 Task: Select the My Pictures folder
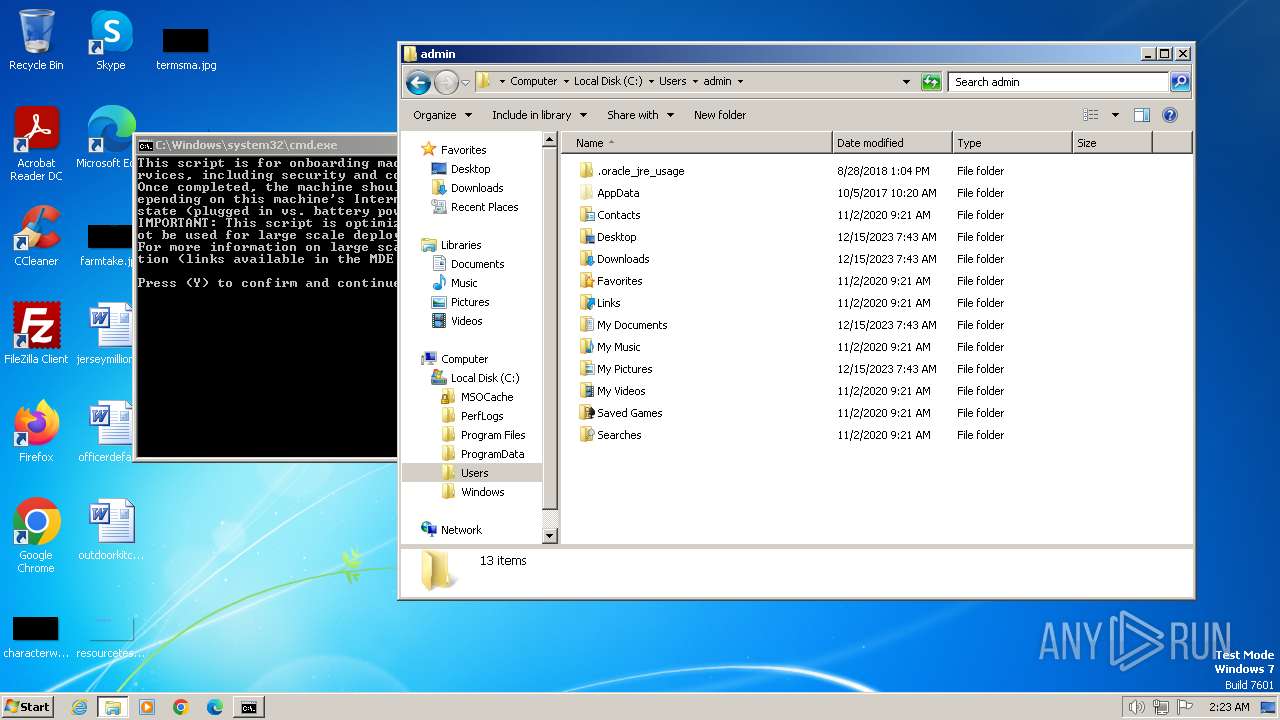[616, 369]
